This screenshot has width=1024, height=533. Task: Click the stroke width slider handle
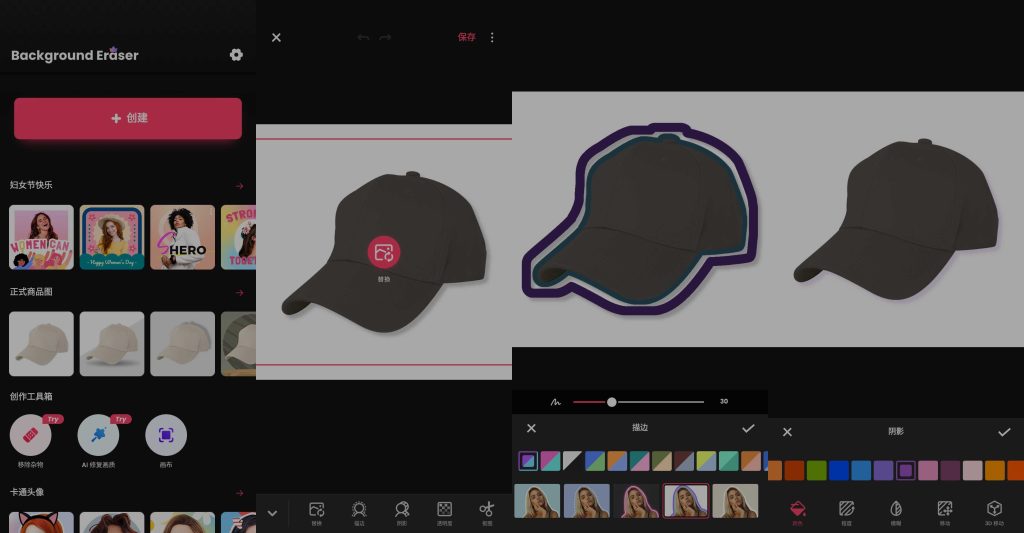click(611, 401)
